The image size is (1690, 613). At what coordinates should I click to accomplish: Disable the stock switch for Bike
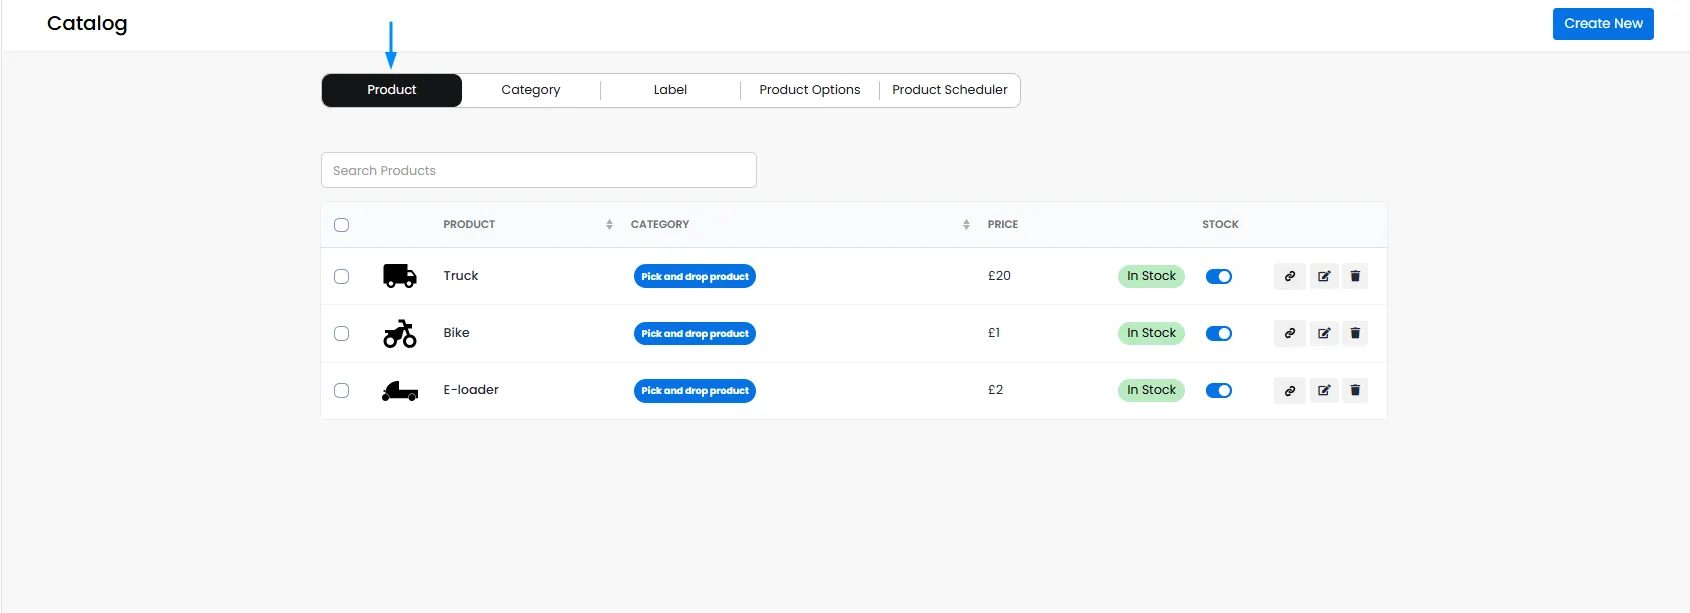(x=1219, y=334)
